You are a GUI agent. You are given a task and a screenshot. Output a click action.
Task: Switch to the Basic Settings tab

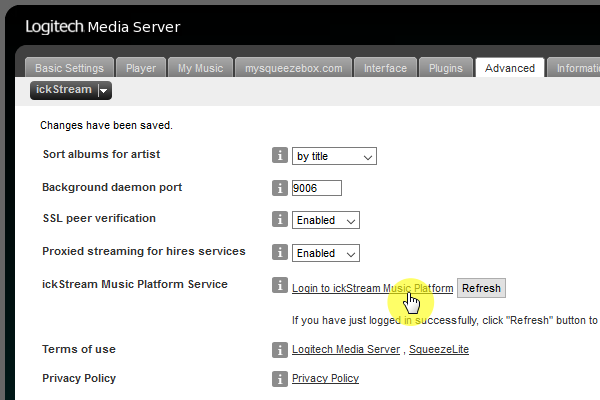point(69,68)
